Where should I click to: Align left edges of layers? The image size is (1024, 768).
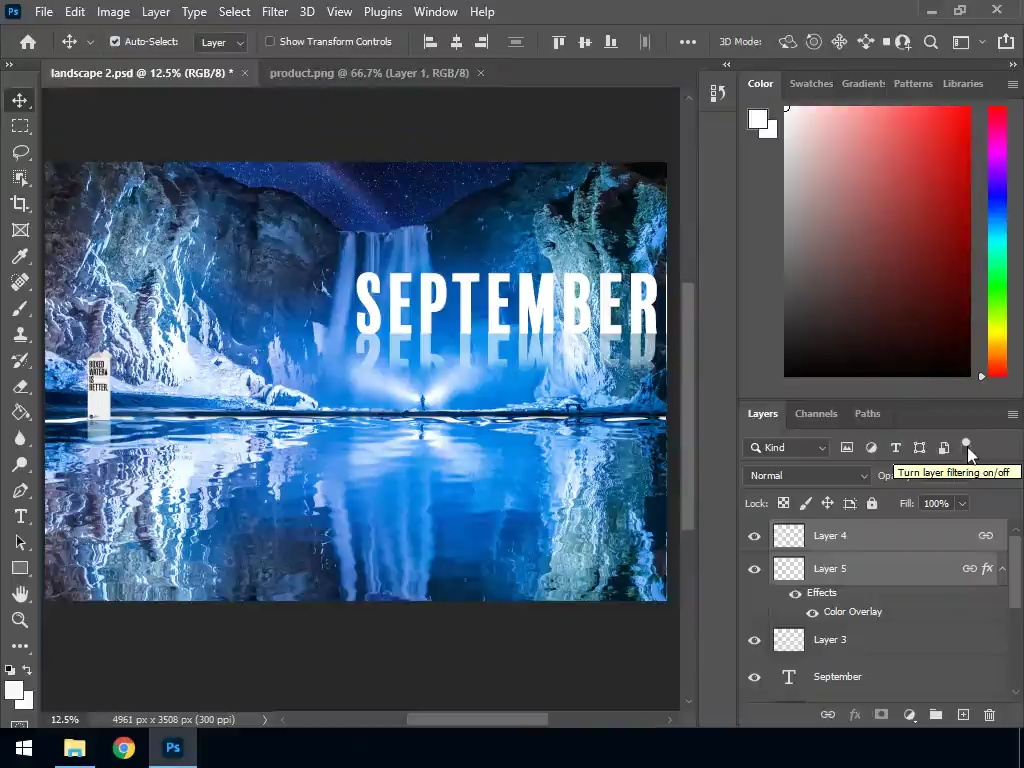[x=430, y=42]
